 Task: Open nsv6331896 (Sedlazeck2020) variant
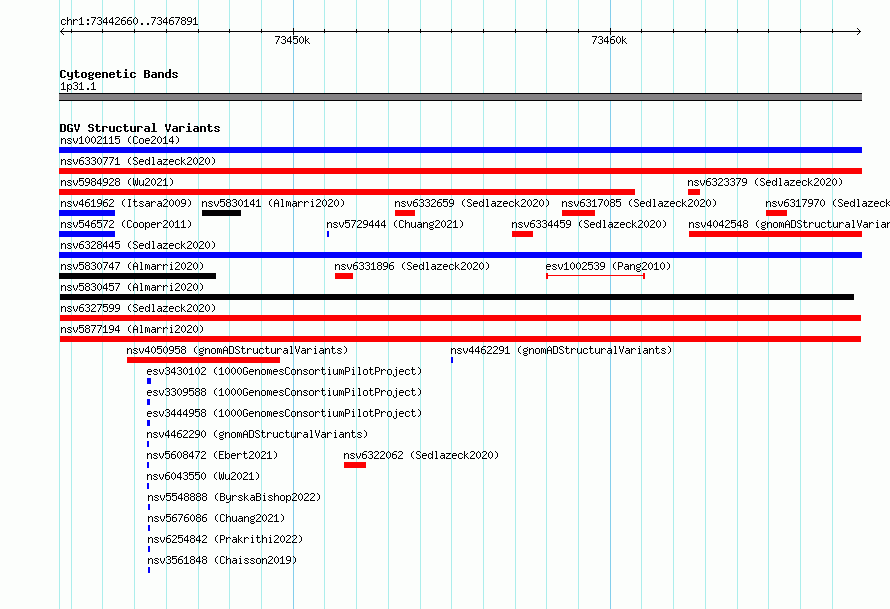(412, 266)
